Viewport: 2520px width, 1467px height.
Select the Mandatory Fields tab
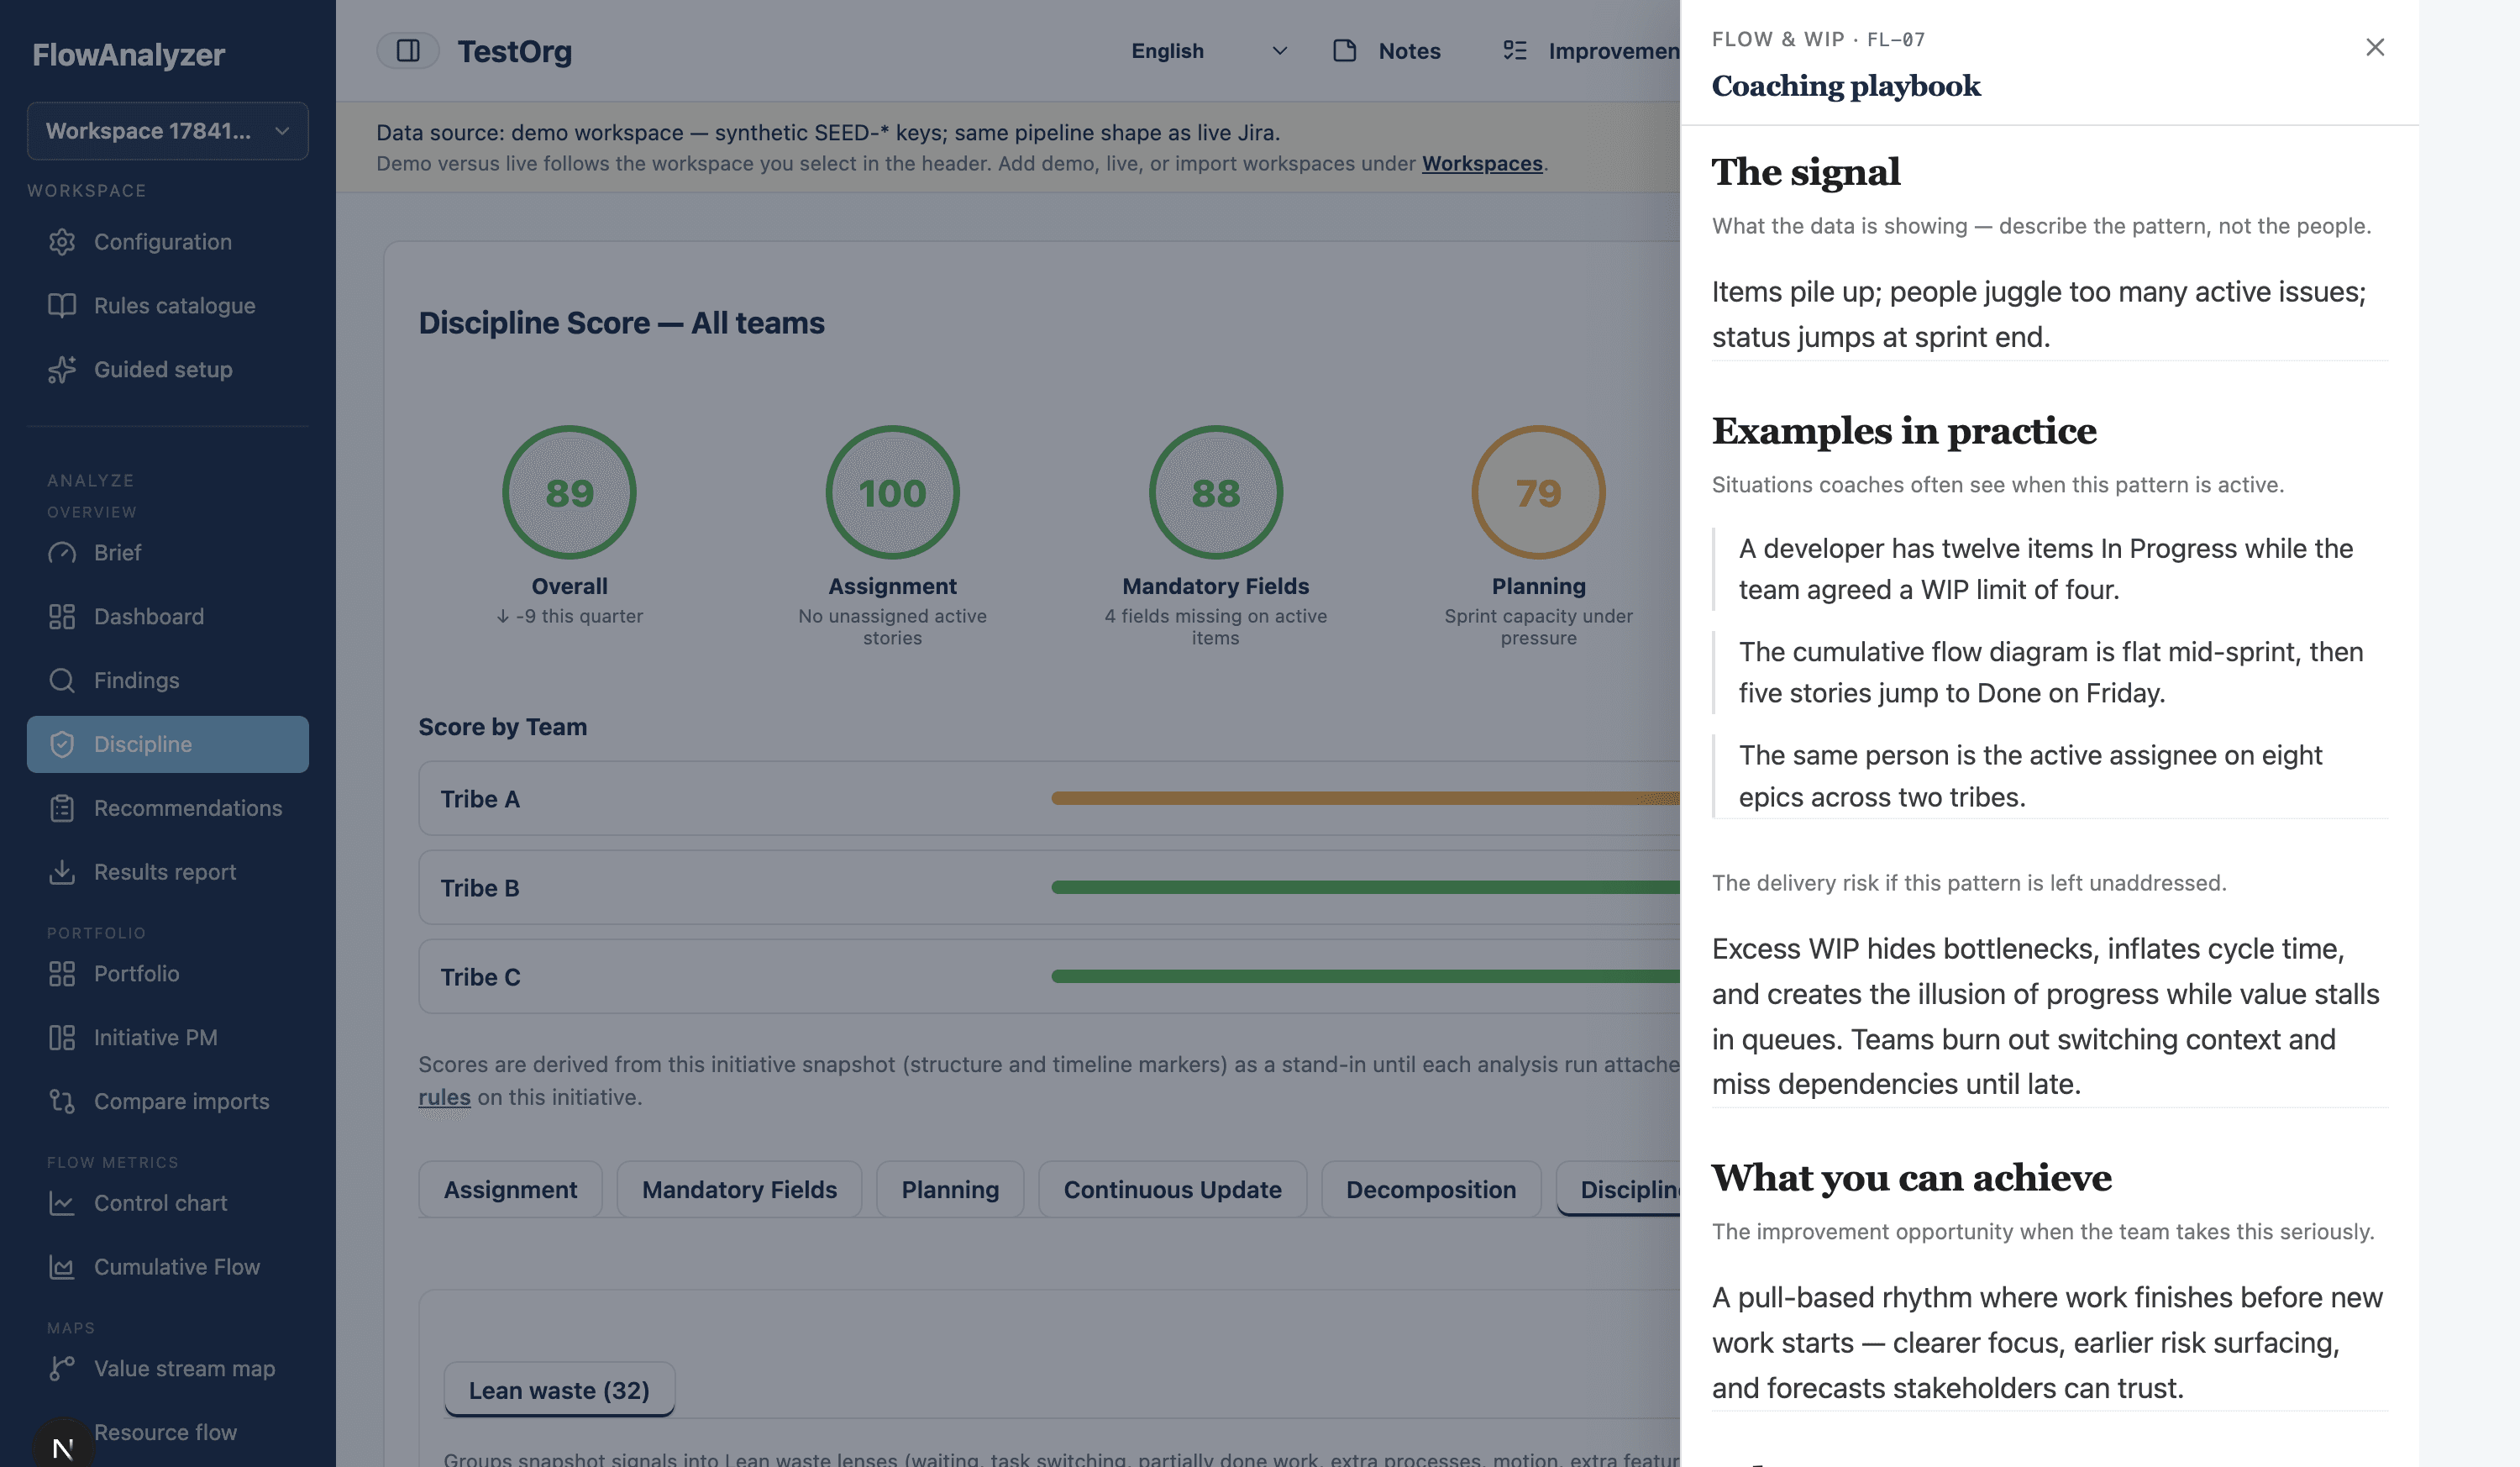tap(739, 1189)
